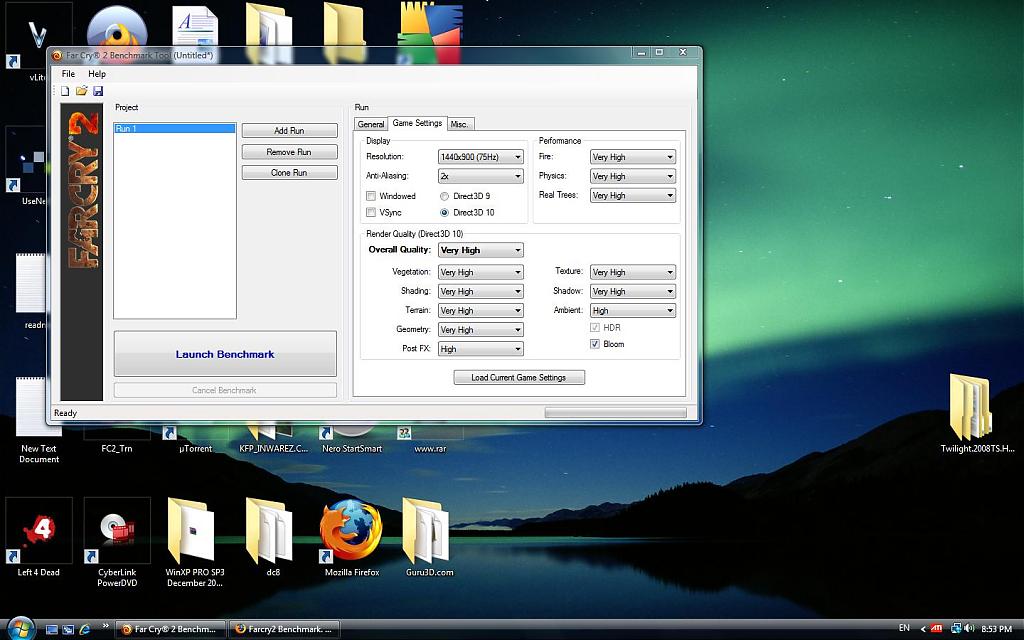
Task: Open the Anti-Aliasing dropdown
Action: [x=481, y=176]
